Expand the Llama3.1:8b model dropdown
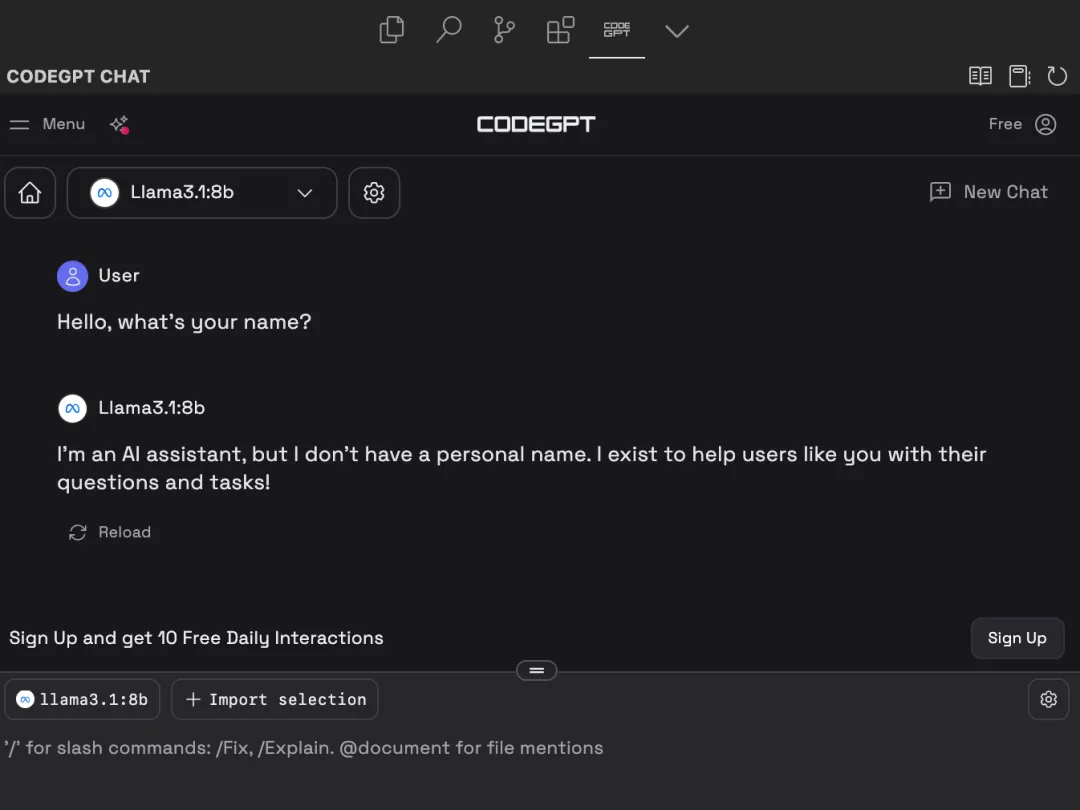1080x810 pixels. pos(202,193)
